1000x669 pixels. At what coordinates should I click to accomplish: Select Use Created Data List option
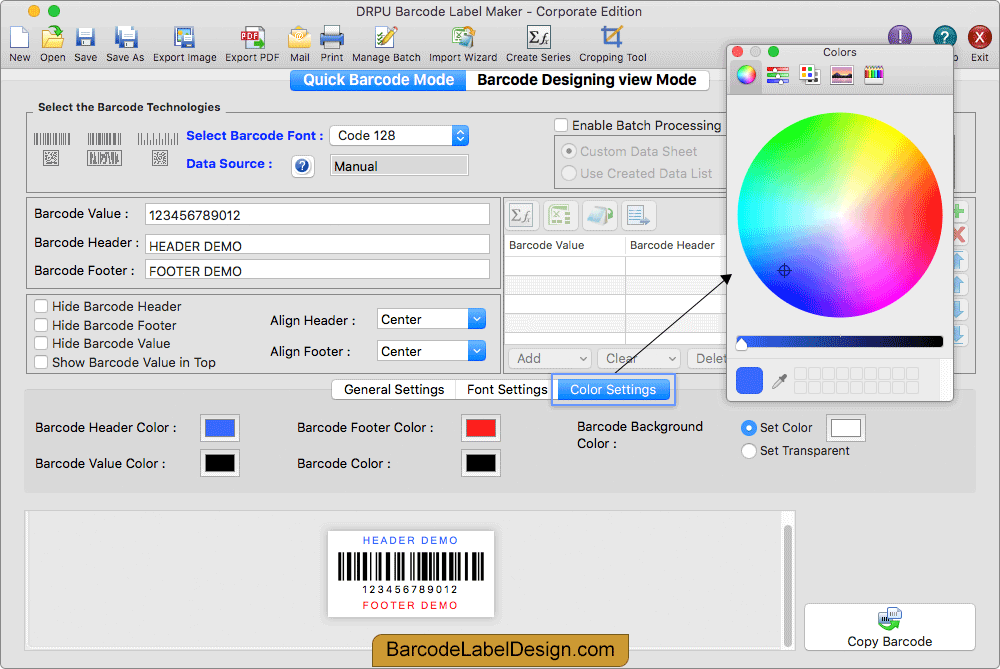[x=569, y=173]
